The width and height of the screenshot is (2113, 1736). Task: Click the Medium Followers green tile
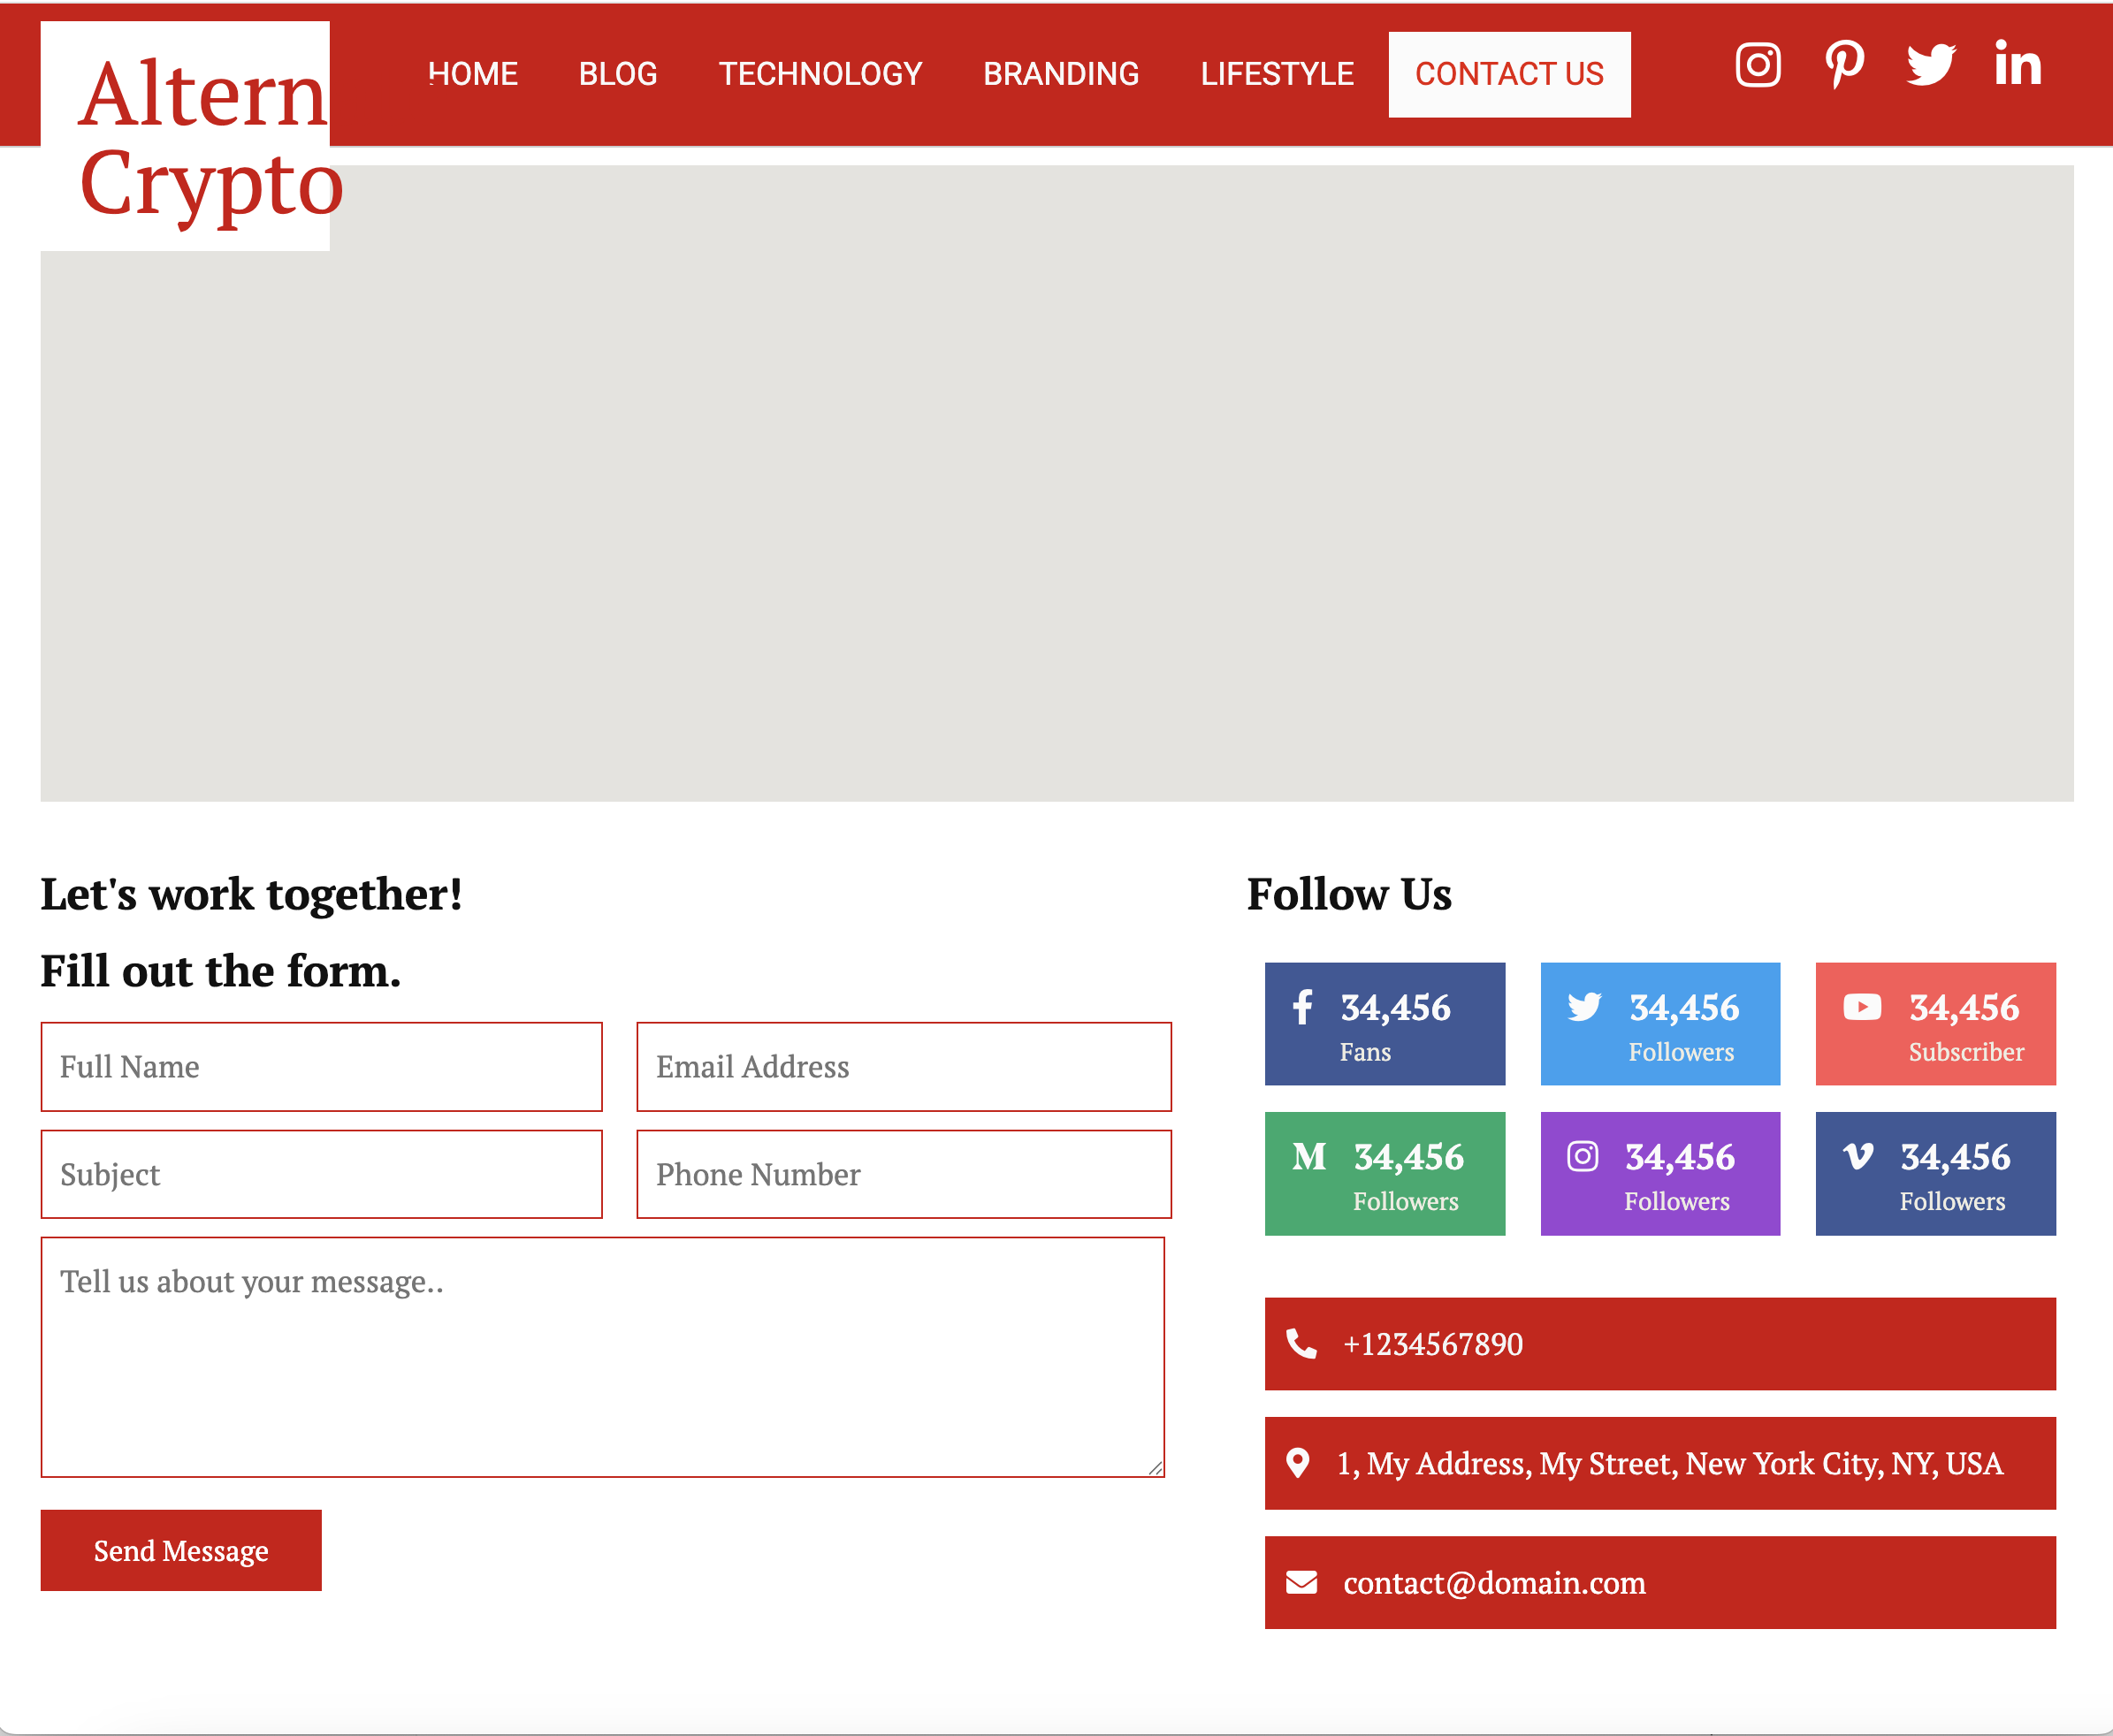click(1384, 1174)
